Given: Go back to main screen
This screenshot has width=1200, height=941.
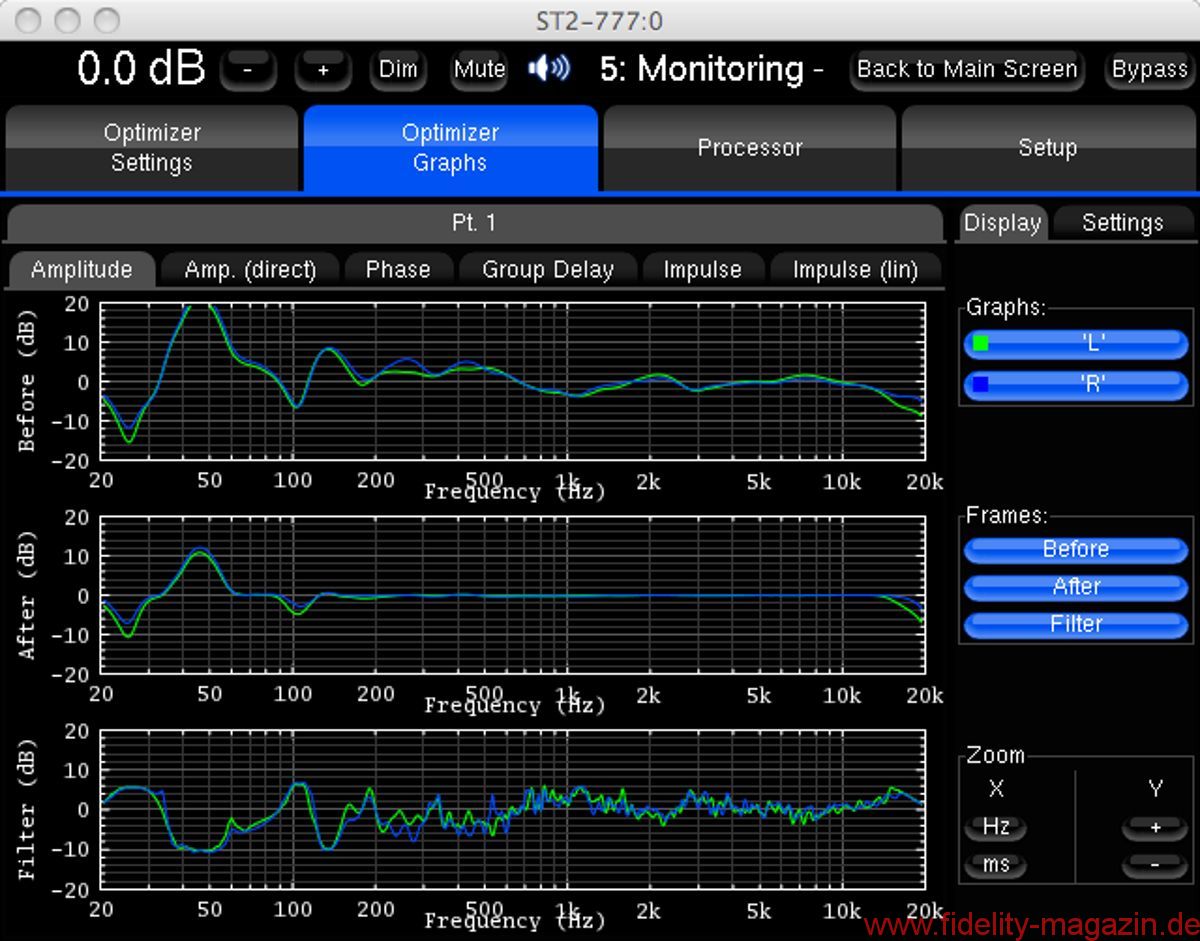Looking at the screenshot, I should (966, 70).
